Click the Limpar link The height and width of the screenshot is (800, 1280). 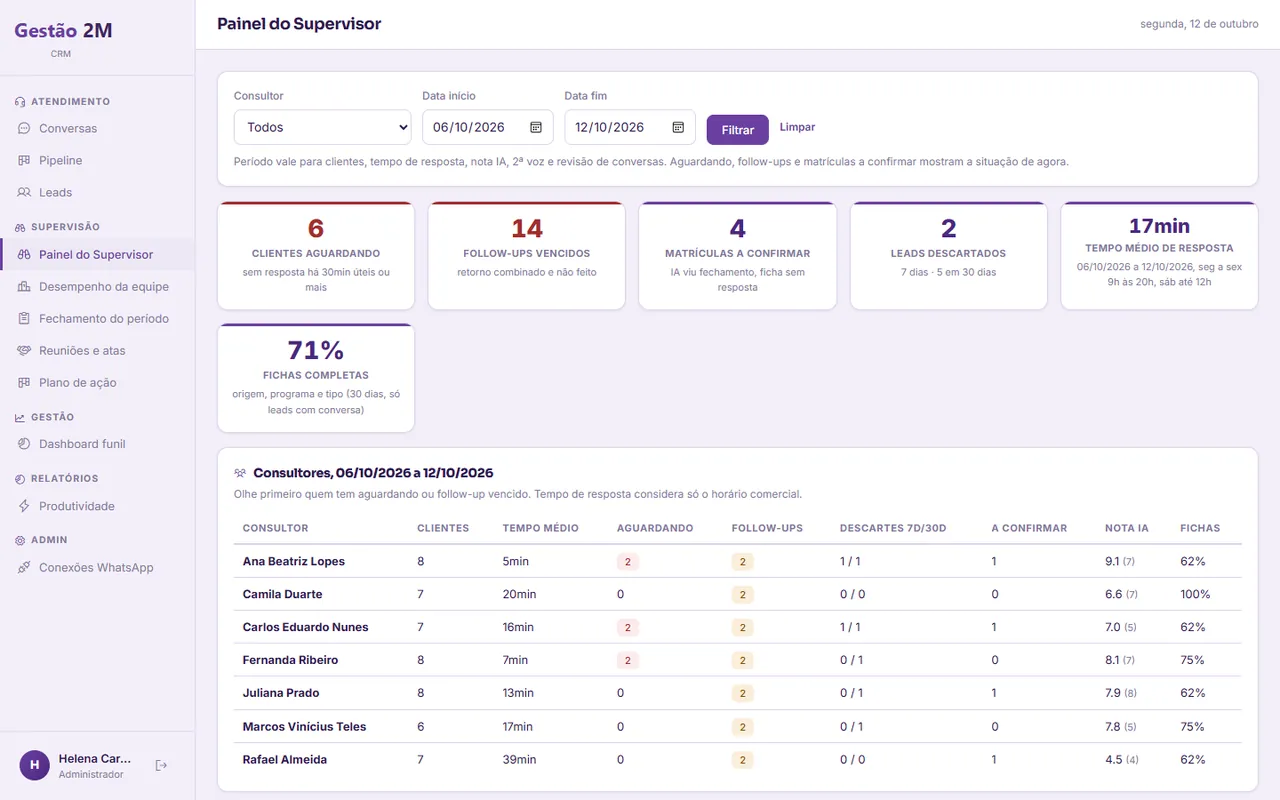pyautogui.click(x=797, y=127)
